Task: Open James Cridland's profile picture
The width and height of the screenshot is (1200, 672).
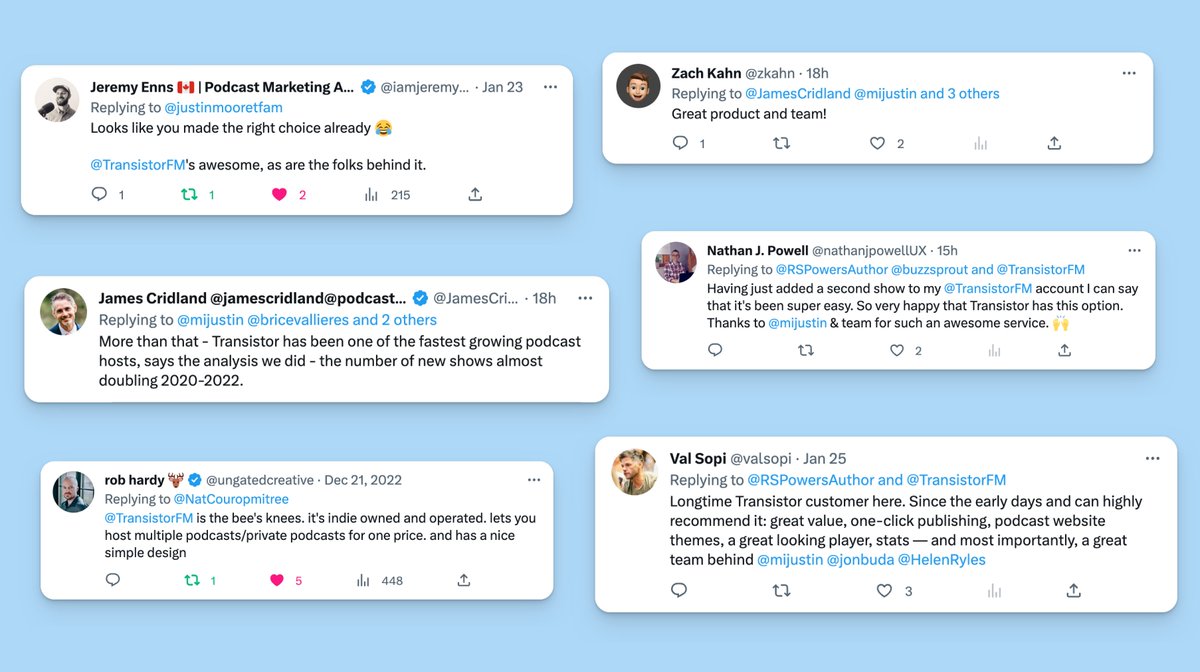Action: pos(63,311)
